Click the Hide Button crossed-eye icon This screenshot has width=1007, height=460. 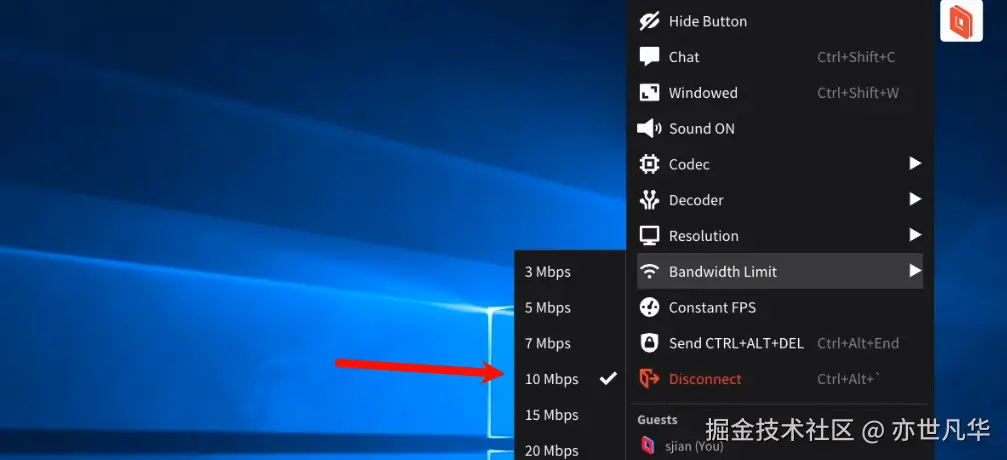649,21
